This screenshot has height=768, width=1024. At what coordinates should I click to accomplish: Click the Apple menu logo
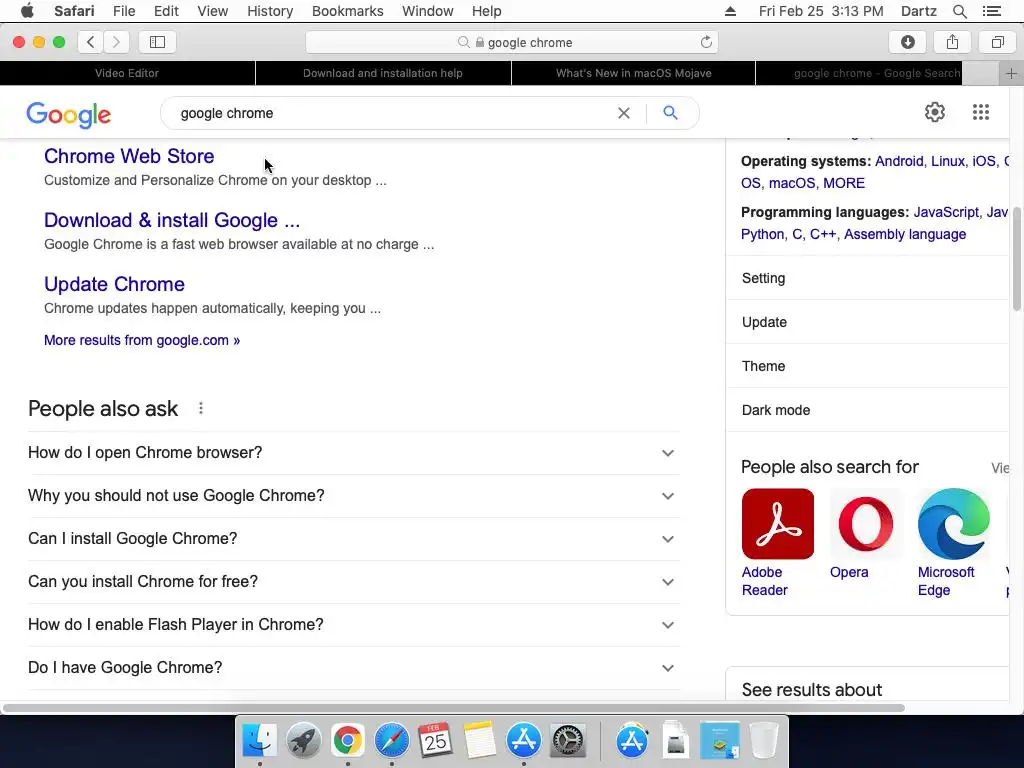(27, 11)
